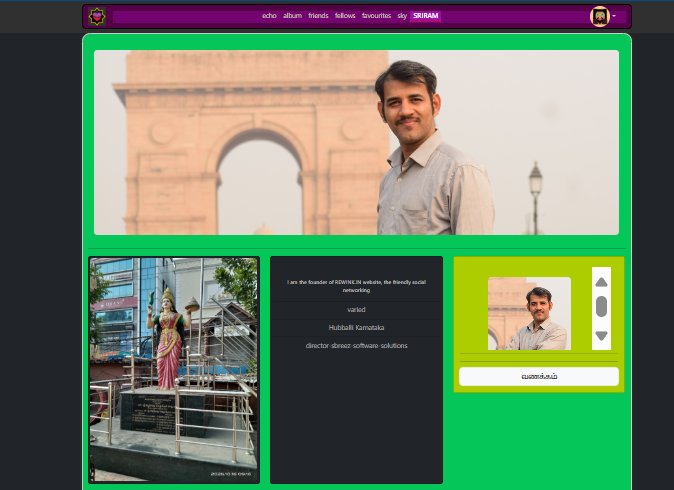Open favourites from the top navigation
The width and height of the screenshot is (674, 490).
click(377, 16)
